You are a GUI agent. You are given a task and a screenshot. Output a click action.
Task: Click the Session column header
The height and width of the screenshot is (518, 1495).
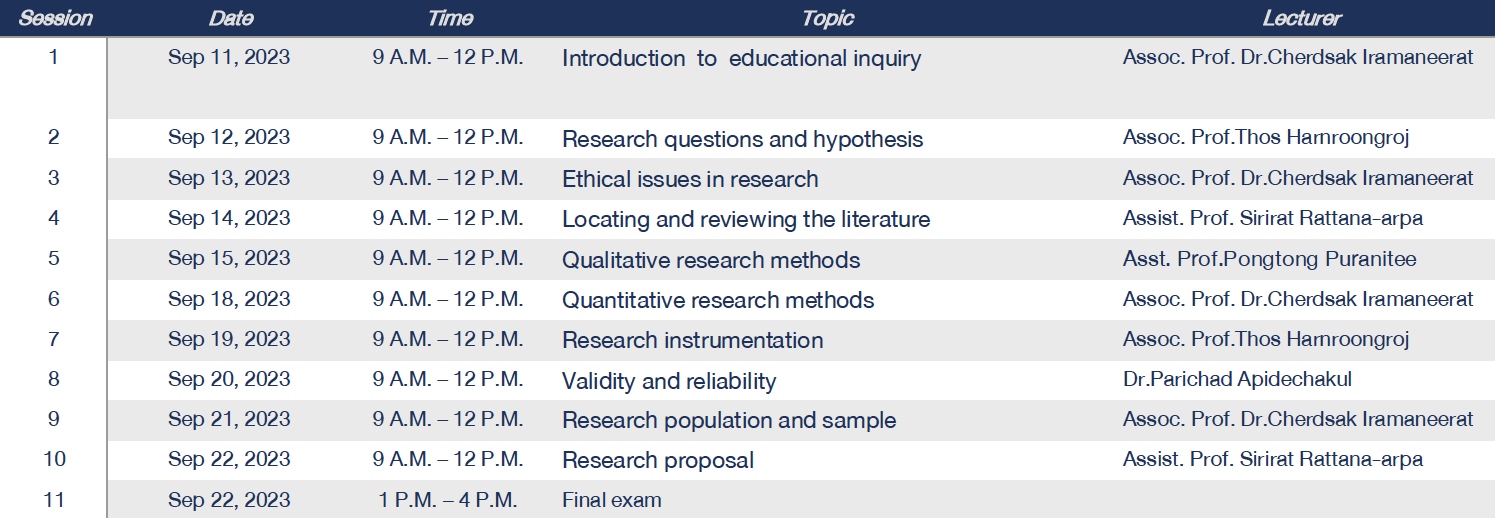click(55, 18)
